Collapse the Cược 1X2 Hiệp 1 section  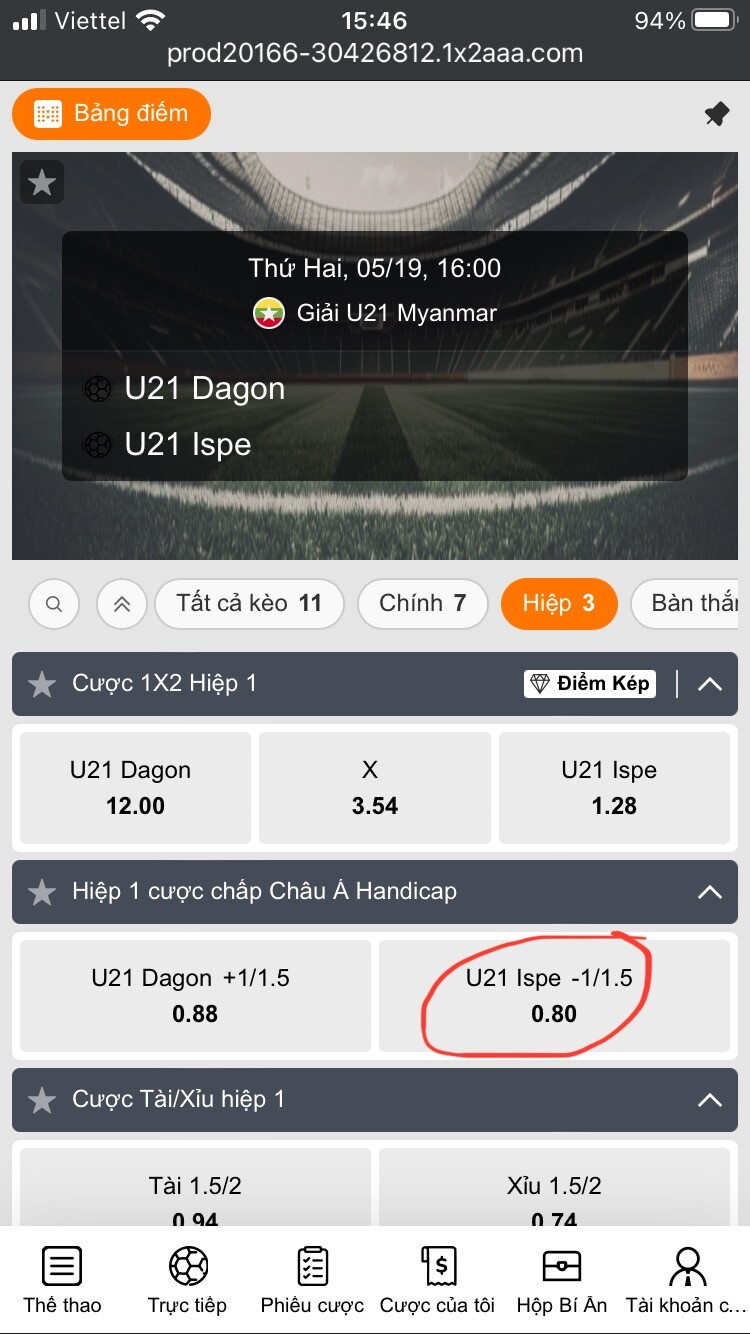click(709, 684)
